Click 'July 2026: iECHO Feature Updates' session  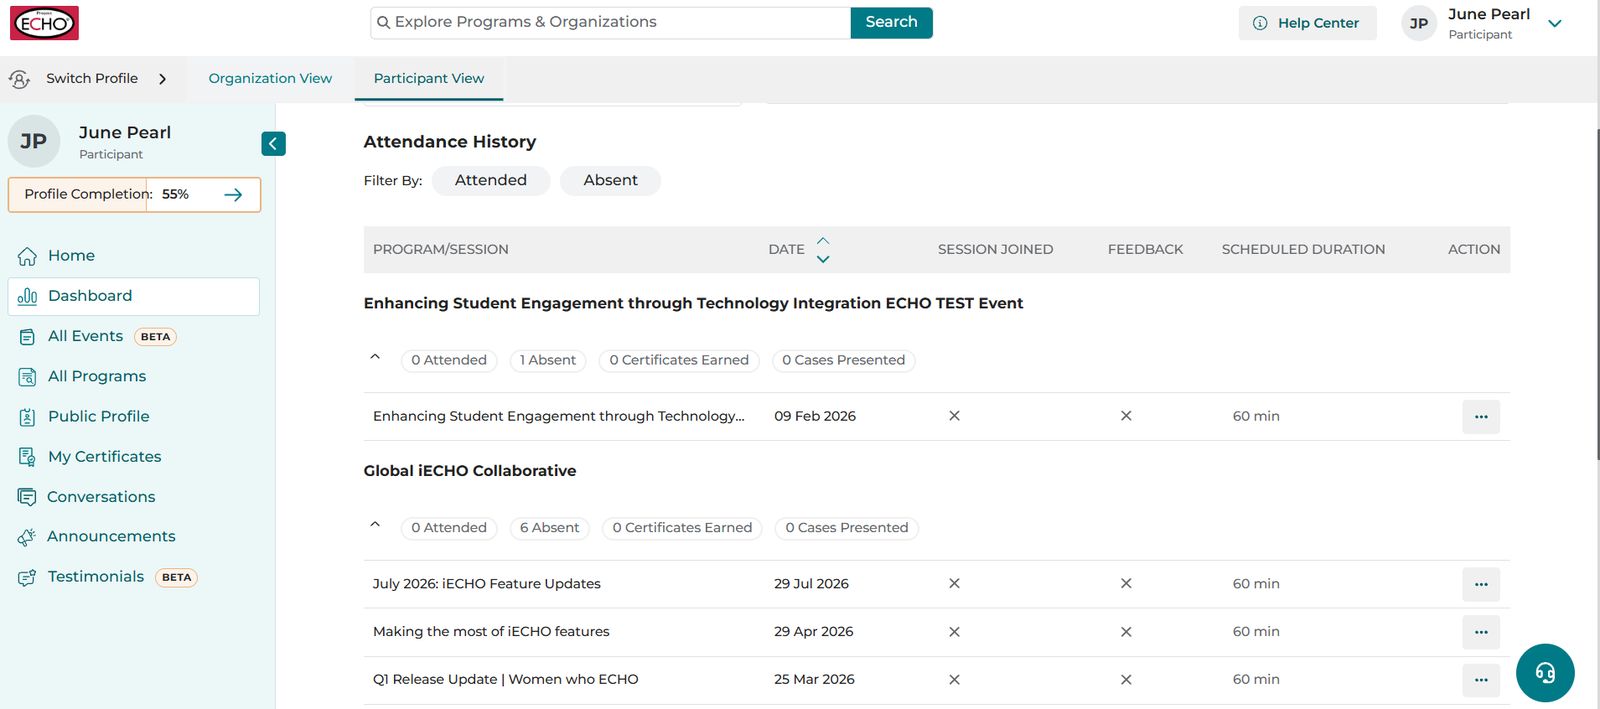487,584
